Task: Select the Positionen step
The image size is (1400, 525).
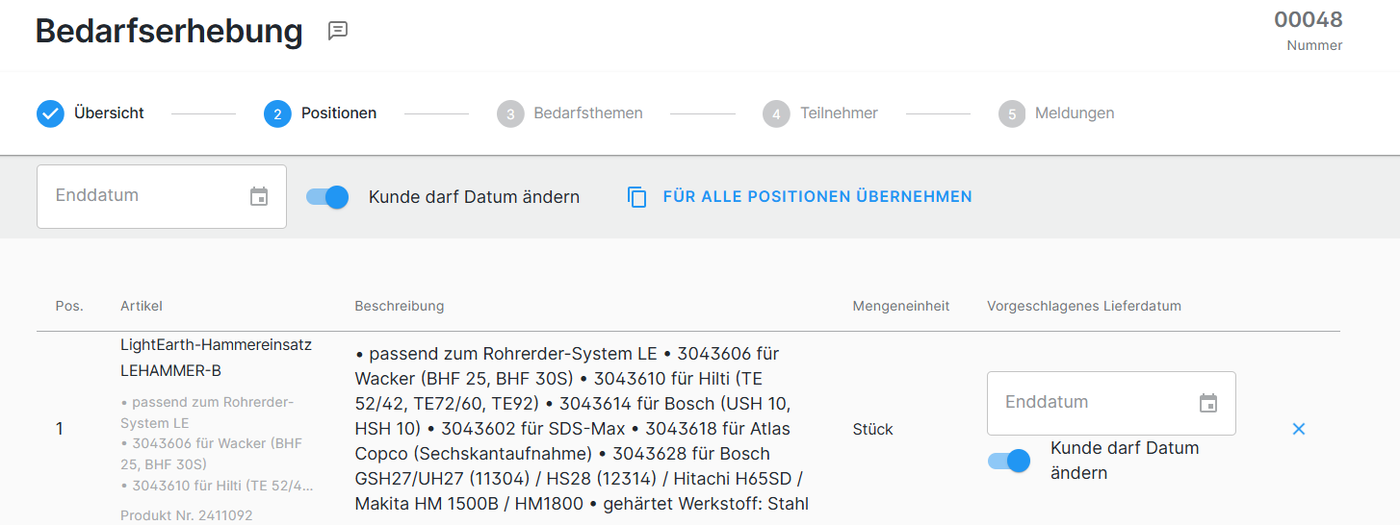Action: [320, 113]
